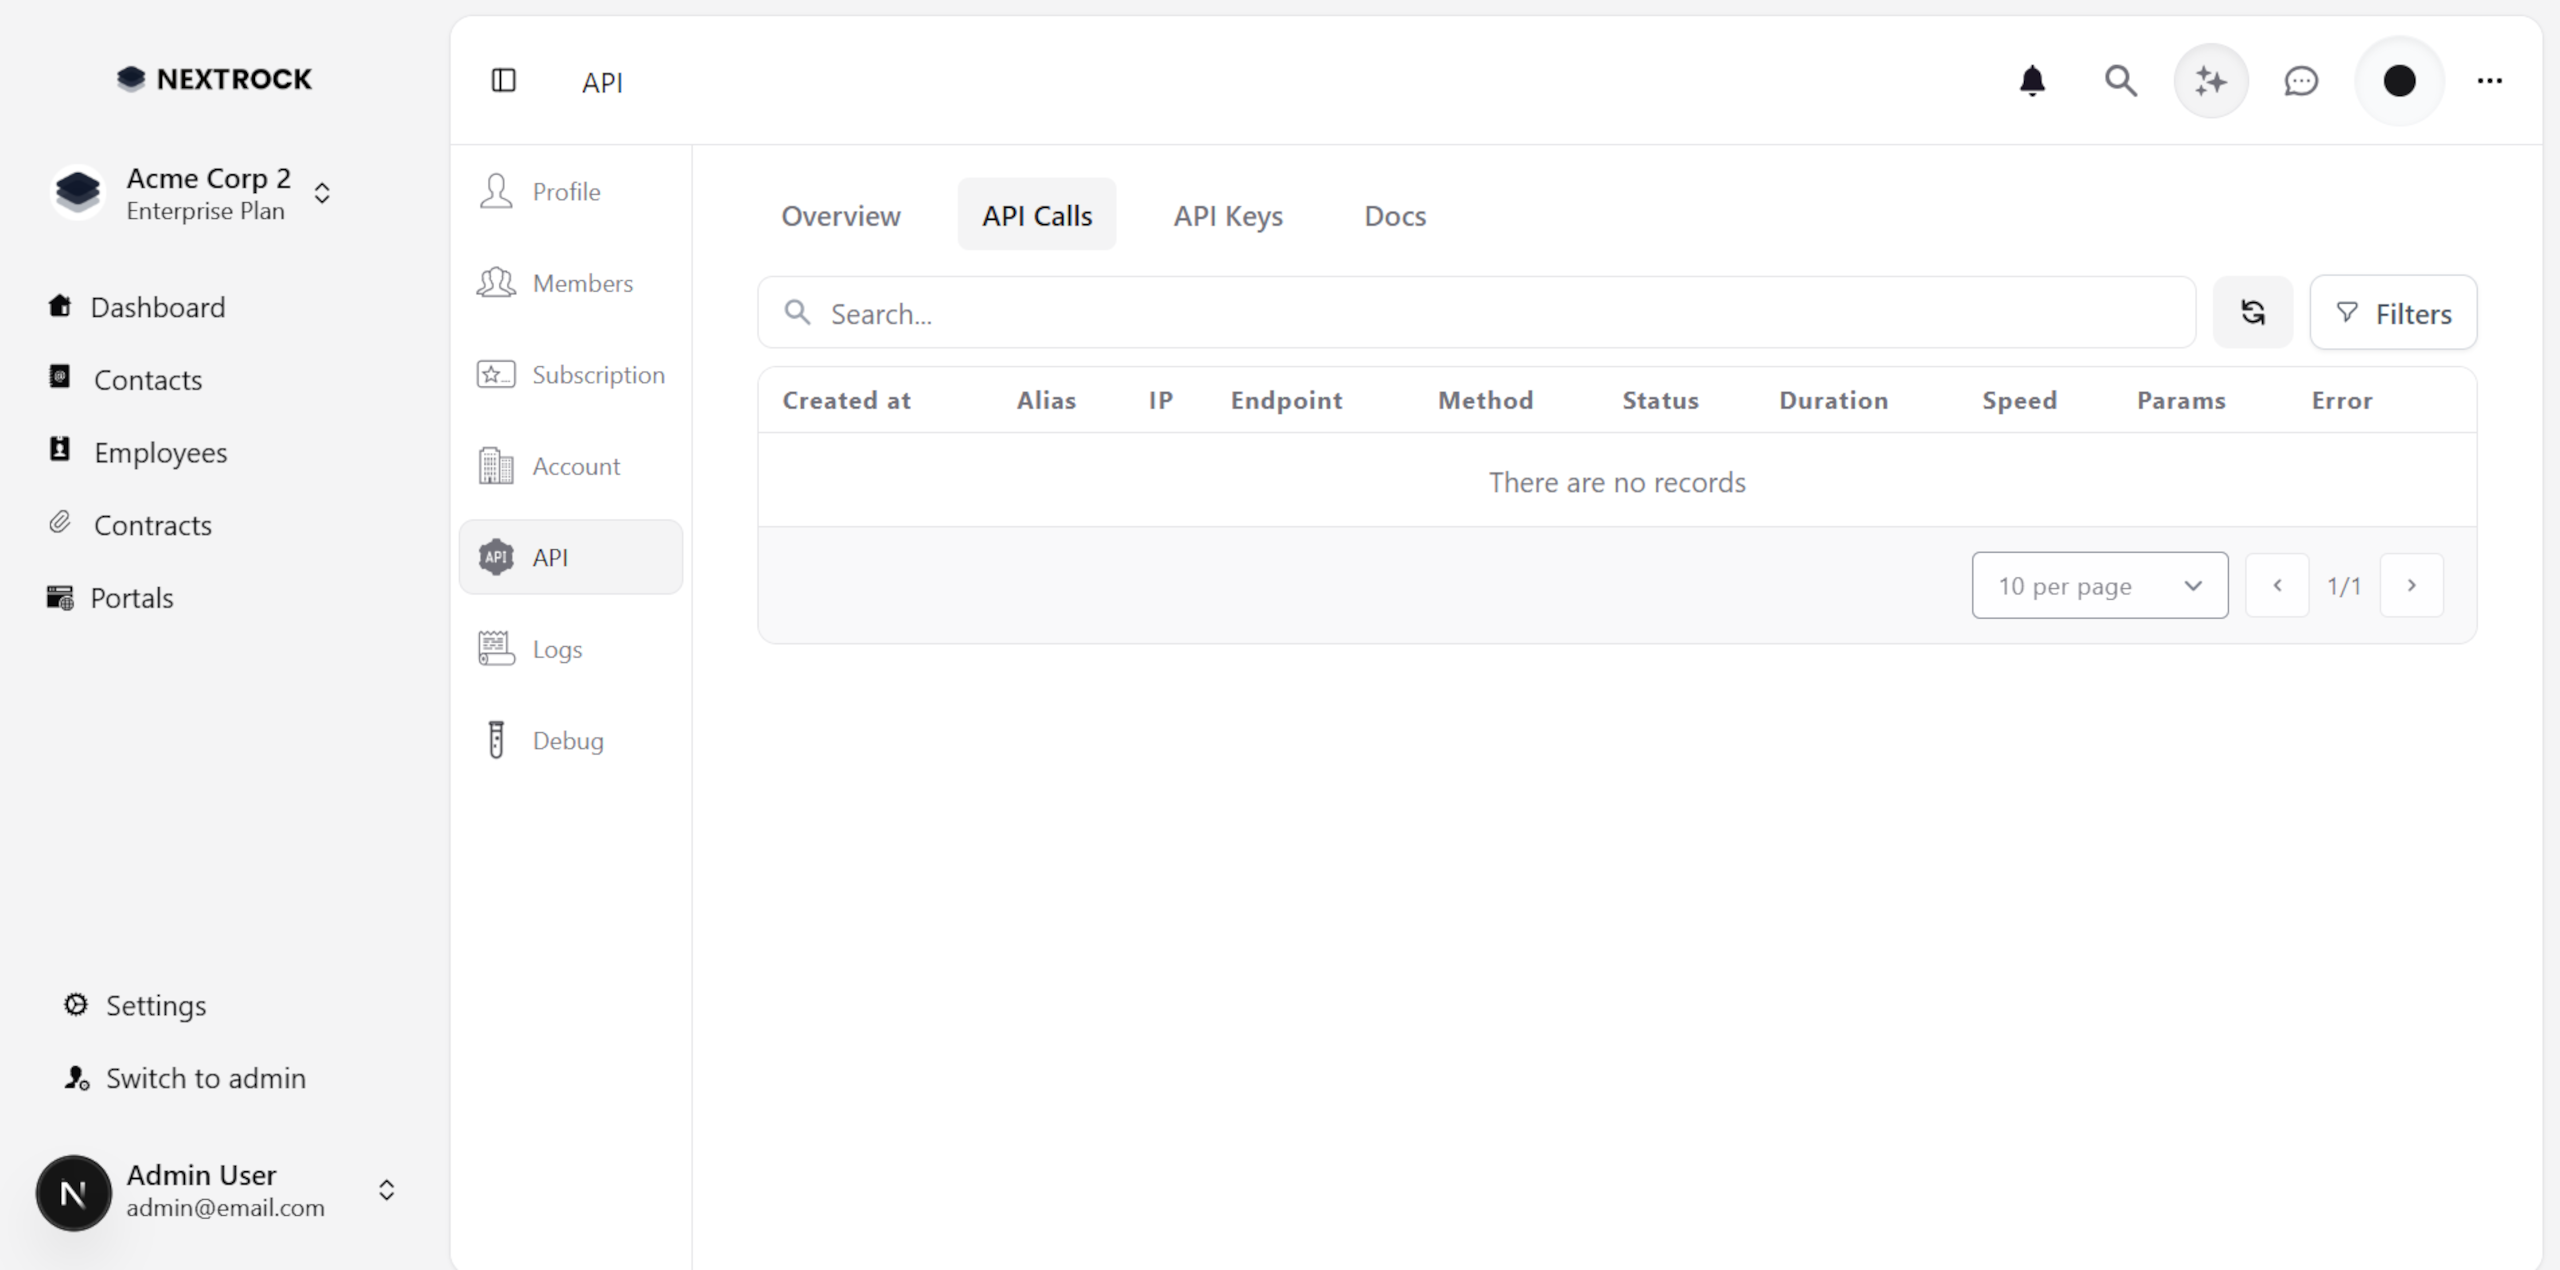Click the three-dot more options icon
Screen dimensions: 2560x1270
tap(2489, 80)
